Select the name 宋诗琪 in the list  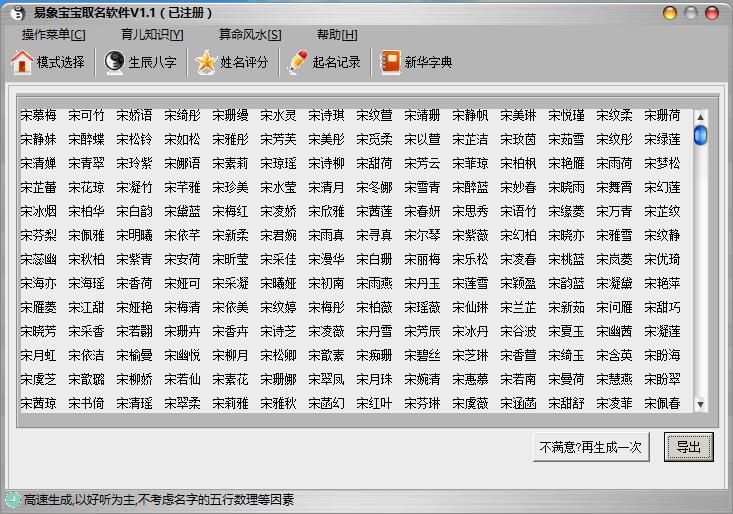tap(326, 116)
